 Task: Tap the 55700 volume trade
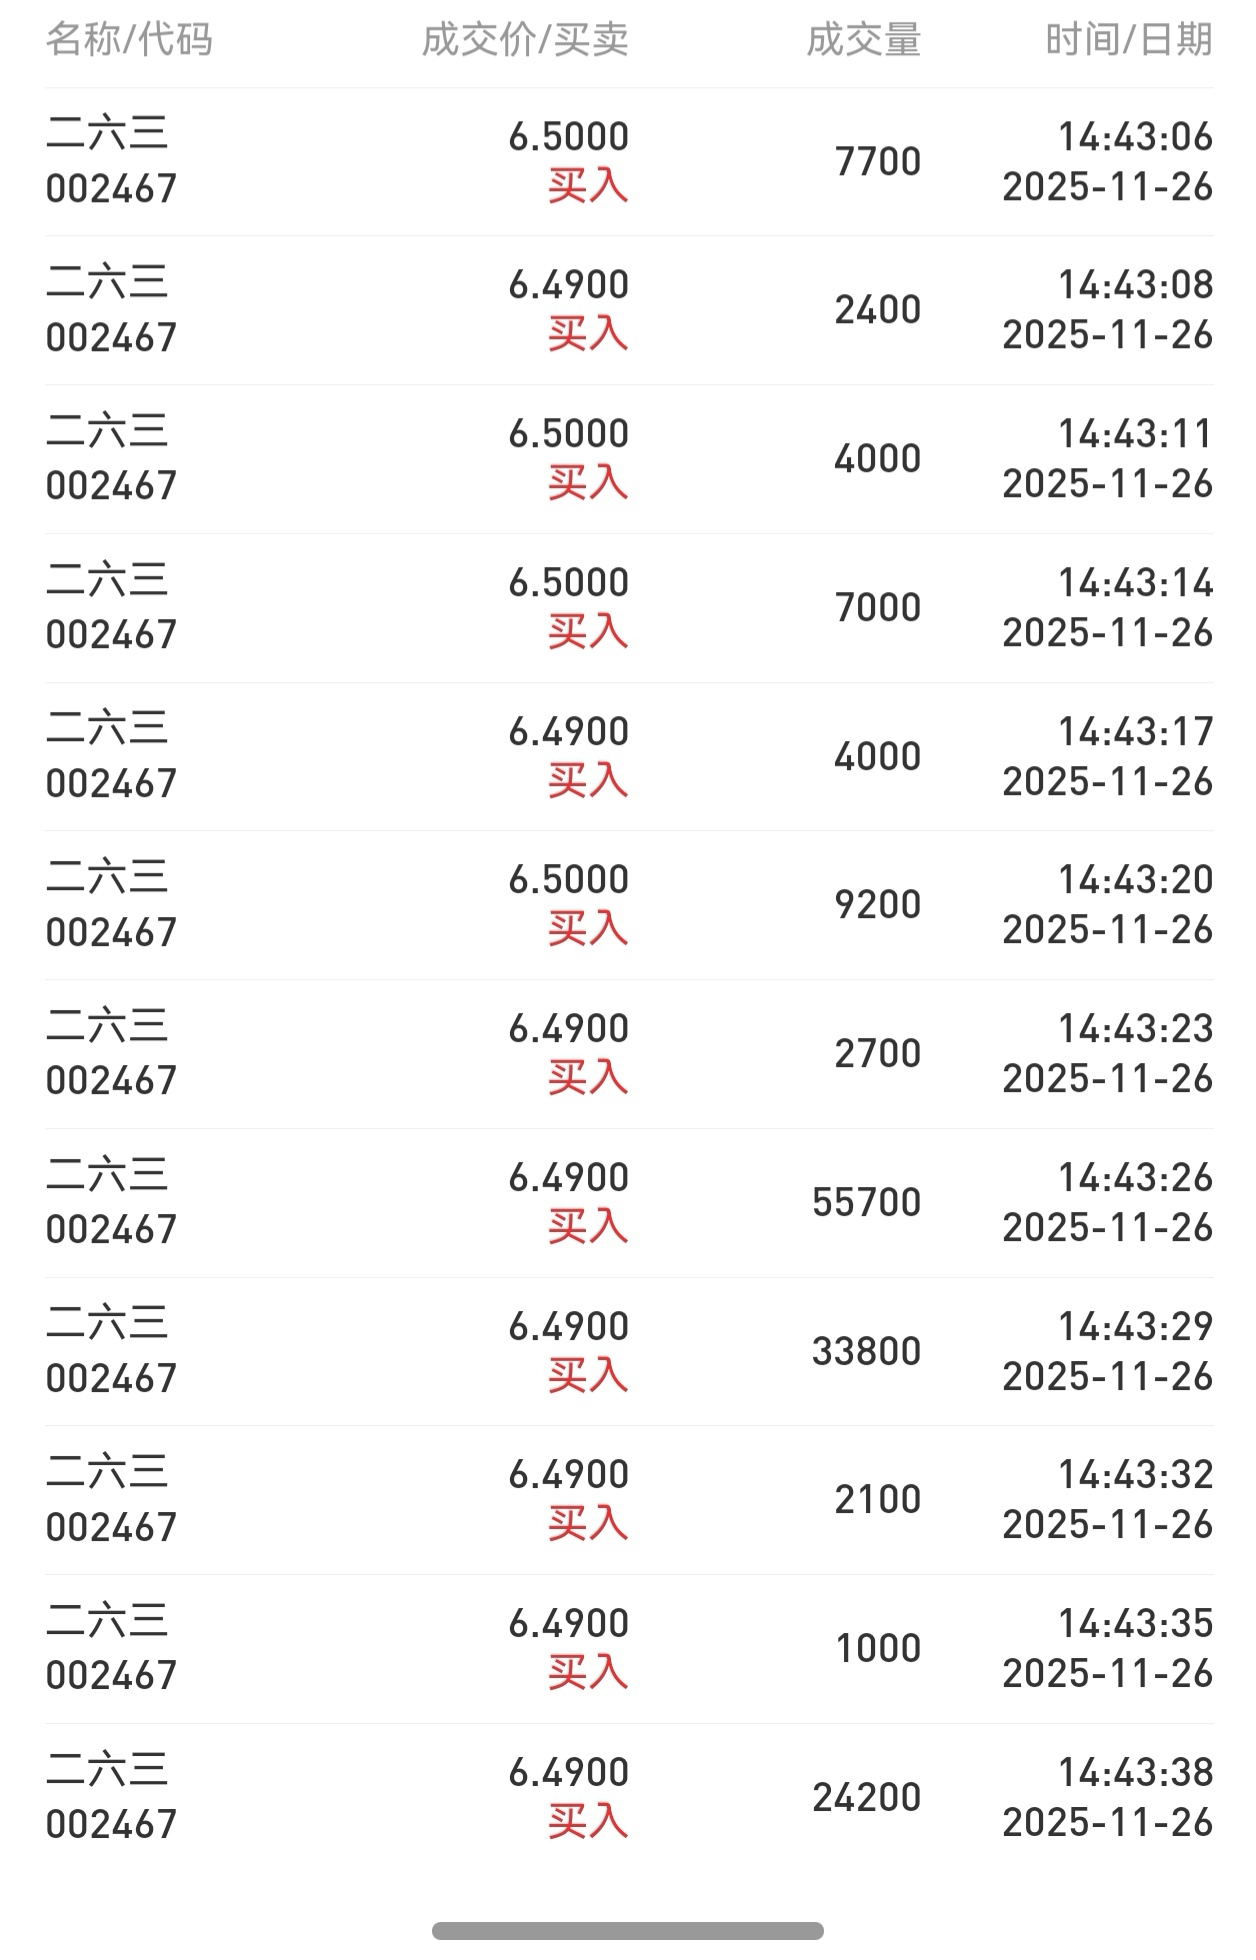tap(866, 1202)
